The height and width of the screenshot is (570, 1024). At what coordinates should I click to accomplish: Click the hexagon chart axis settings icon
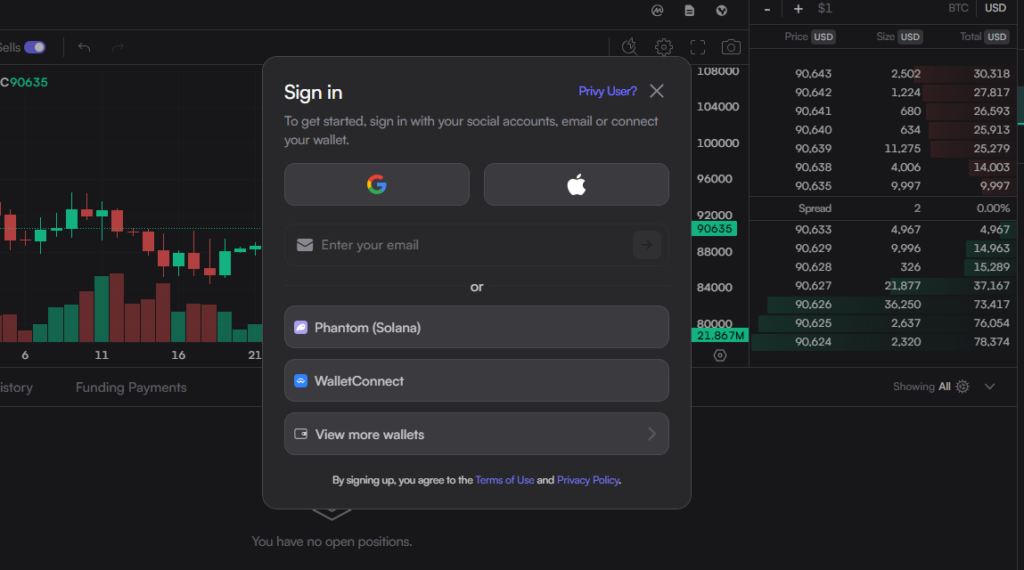(720, 355)
